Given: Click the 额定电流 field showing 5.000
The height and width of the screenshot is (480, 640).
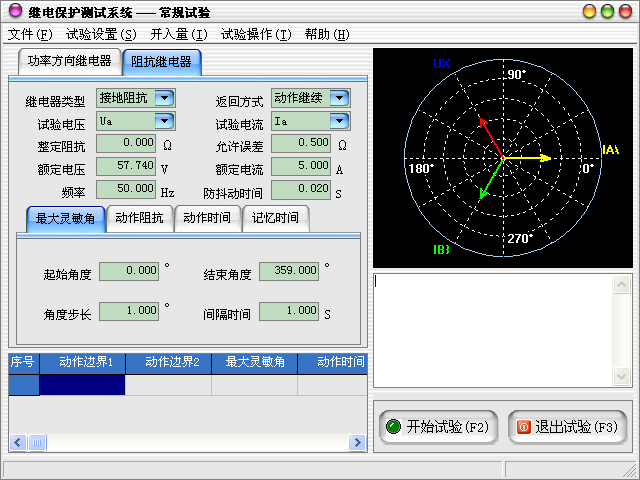Looking at the screenshot, I should pyautogui.click(x=301, y=166).
